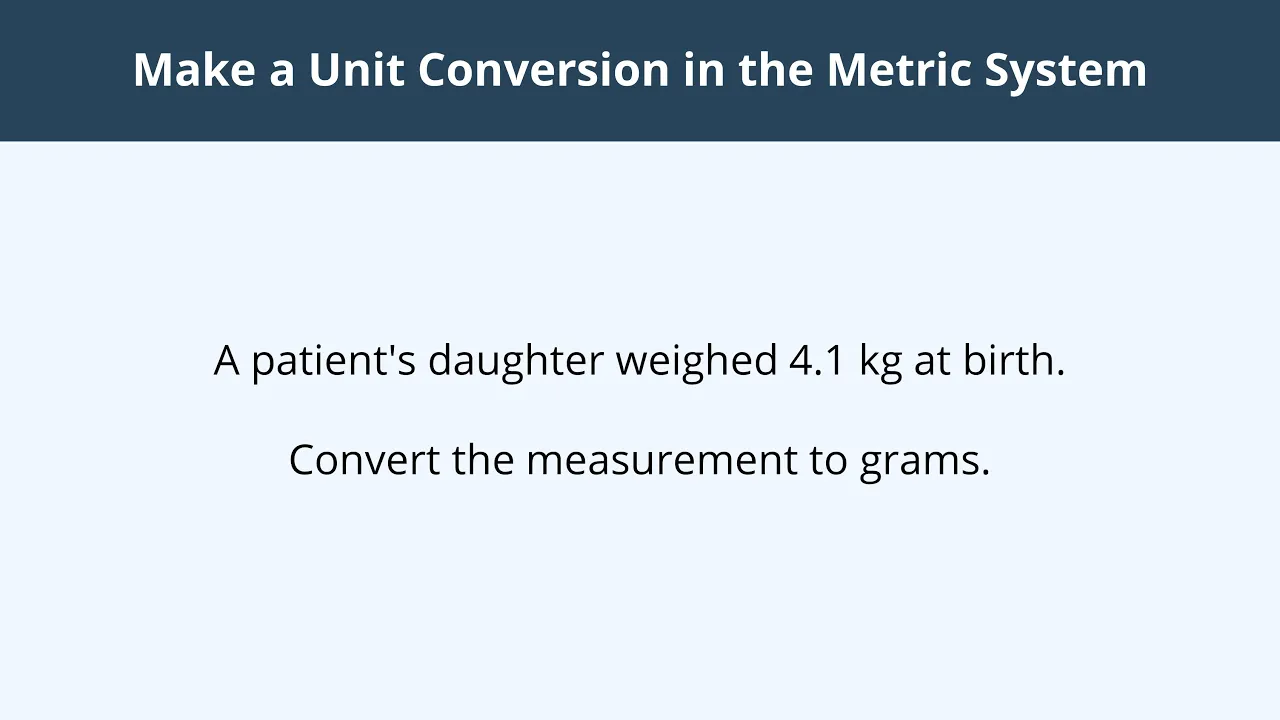Click the letter "A" starting the problem sentence

click(x=227, y=361)
